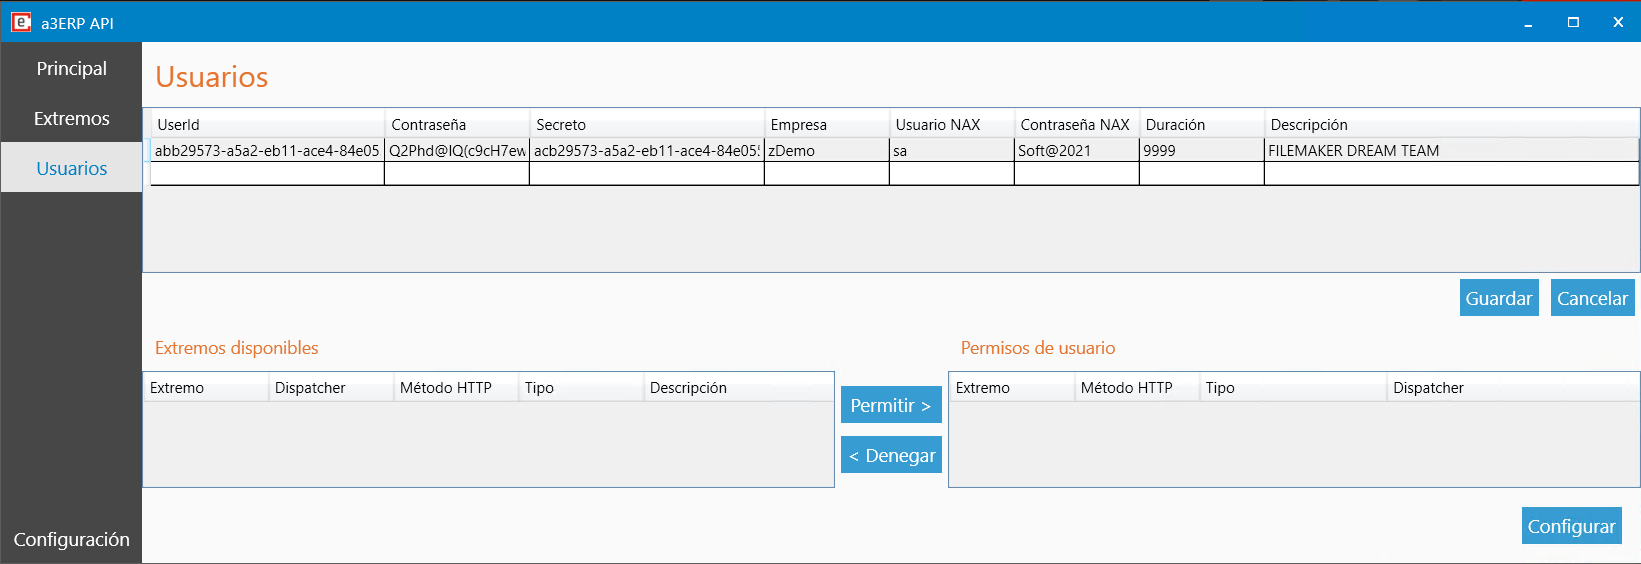
Task: Select the password cell starting Q2Phd@IQ
Action: [x=457, y=150]
